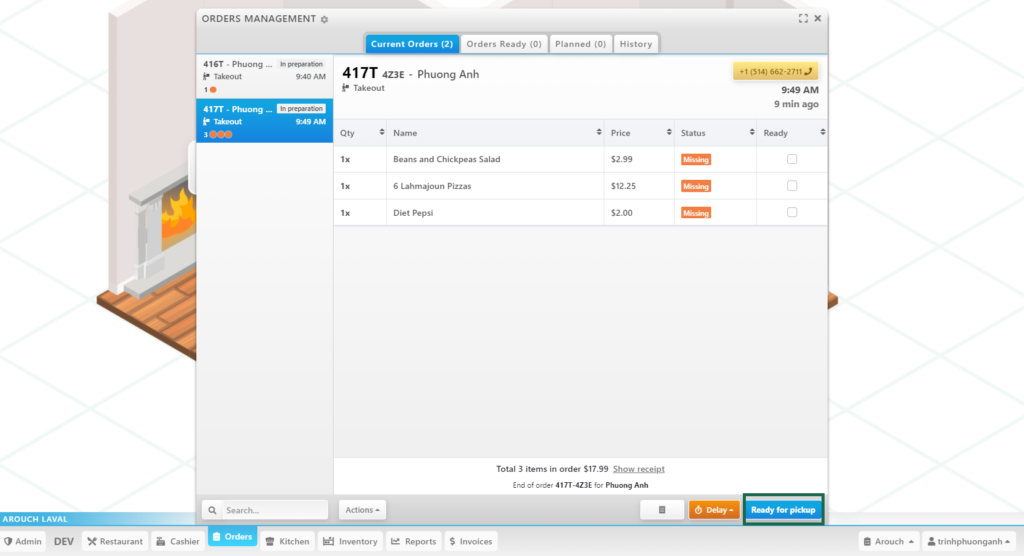
Task: Tick the Diet Pepsi ready checkbox
Action: pos(792,212)
